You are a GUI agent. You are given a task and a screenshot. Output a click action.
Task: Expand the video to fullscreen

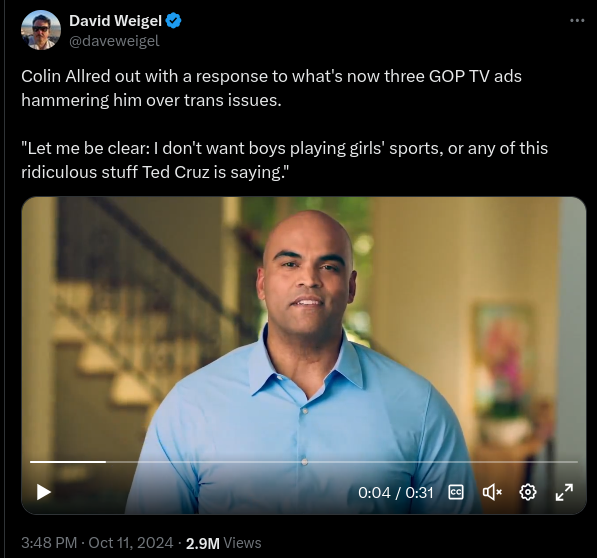click(564, 492)
